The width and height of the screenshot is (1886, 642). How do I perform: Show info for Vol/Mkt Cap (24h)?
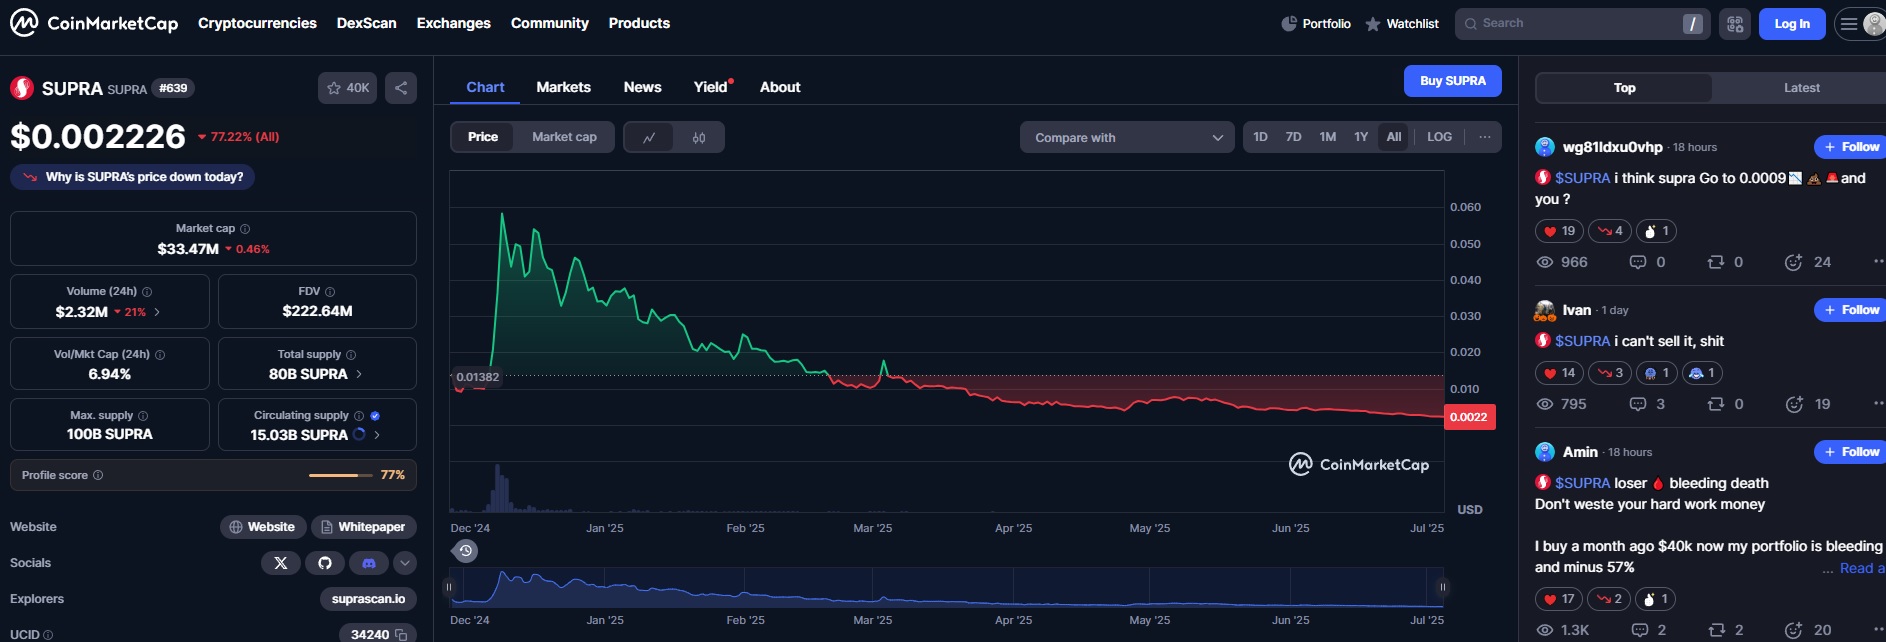click(x=160, y=355)
